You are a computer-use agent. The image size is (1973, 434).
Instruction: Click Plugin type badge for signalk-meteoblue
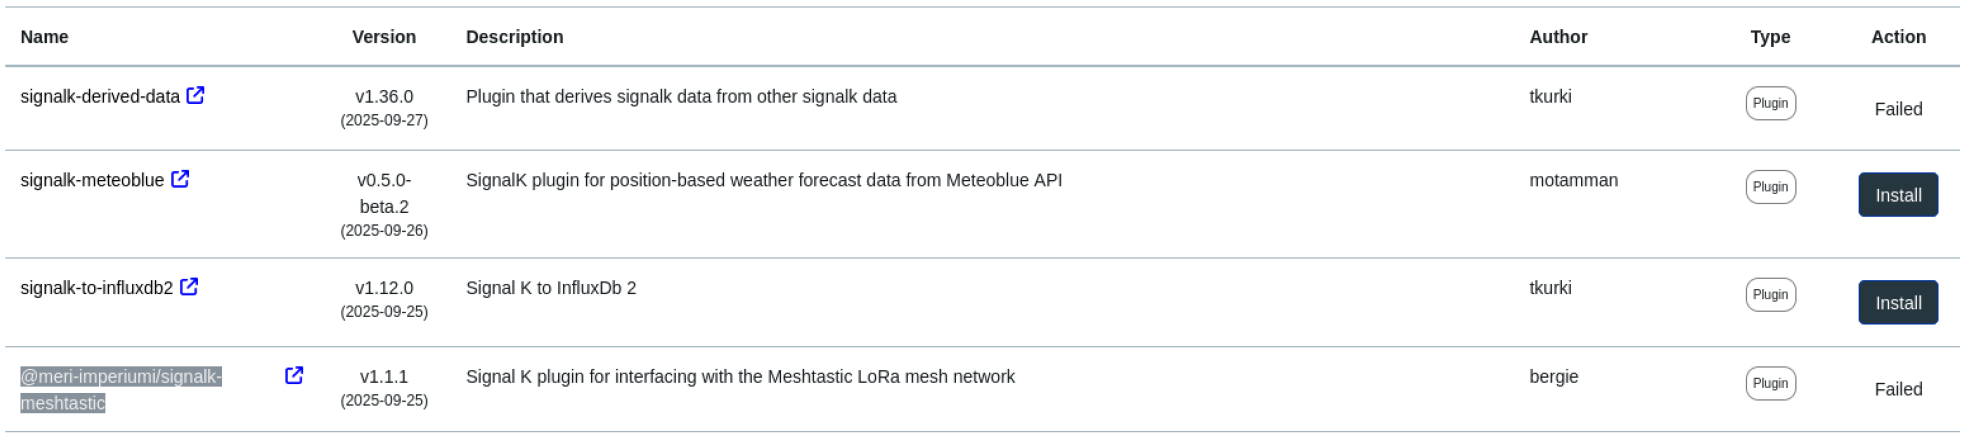pyautogui.click(x=1770, y=188)
